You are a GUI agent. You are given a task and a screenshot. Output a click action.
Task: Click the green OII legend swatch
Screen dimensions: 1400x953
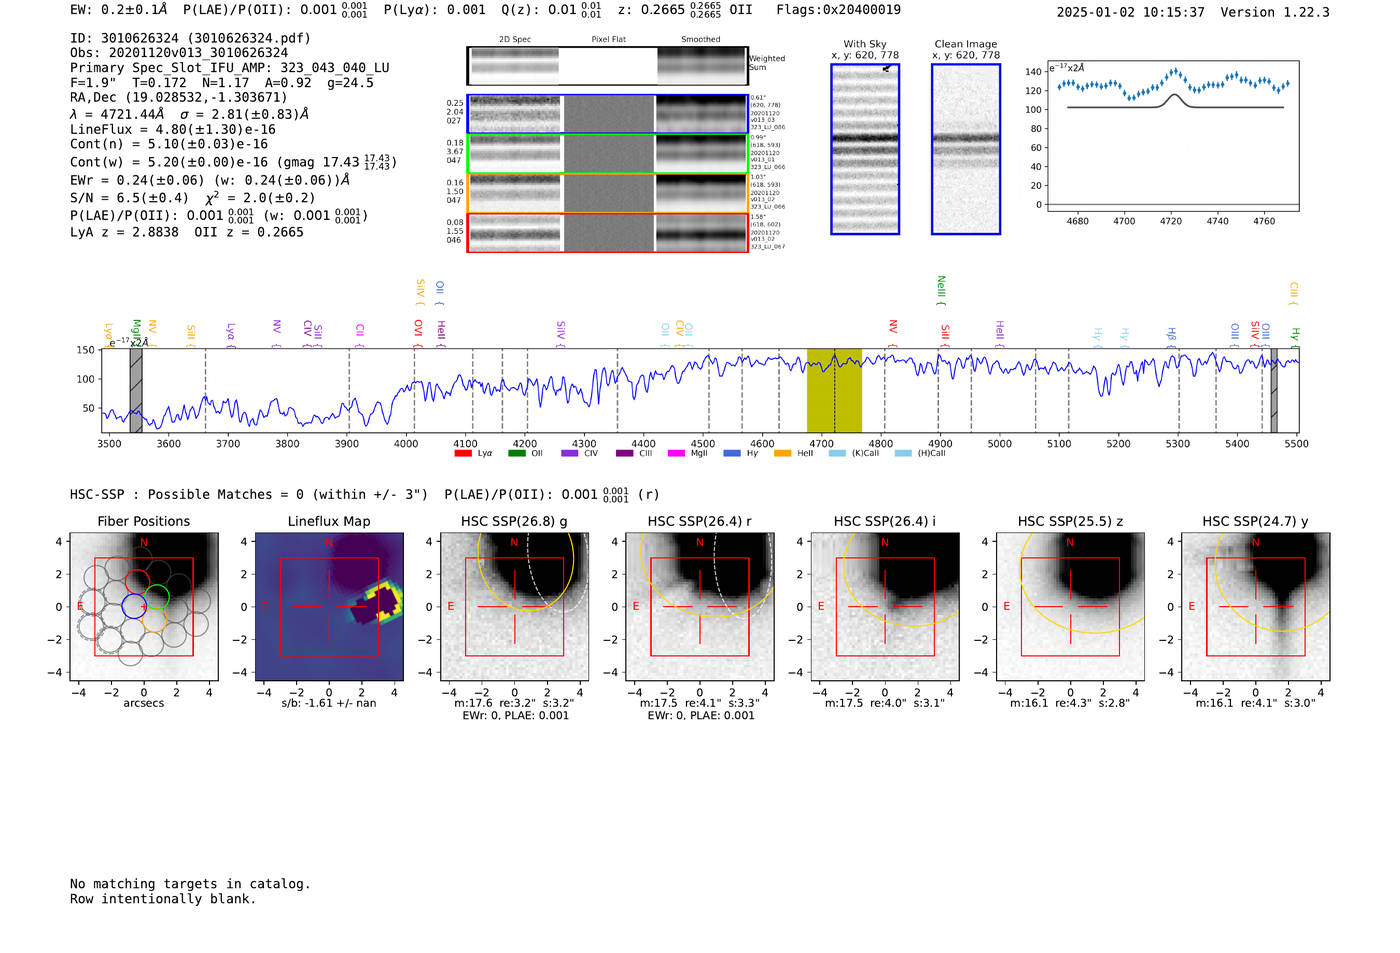coord(516,453)
